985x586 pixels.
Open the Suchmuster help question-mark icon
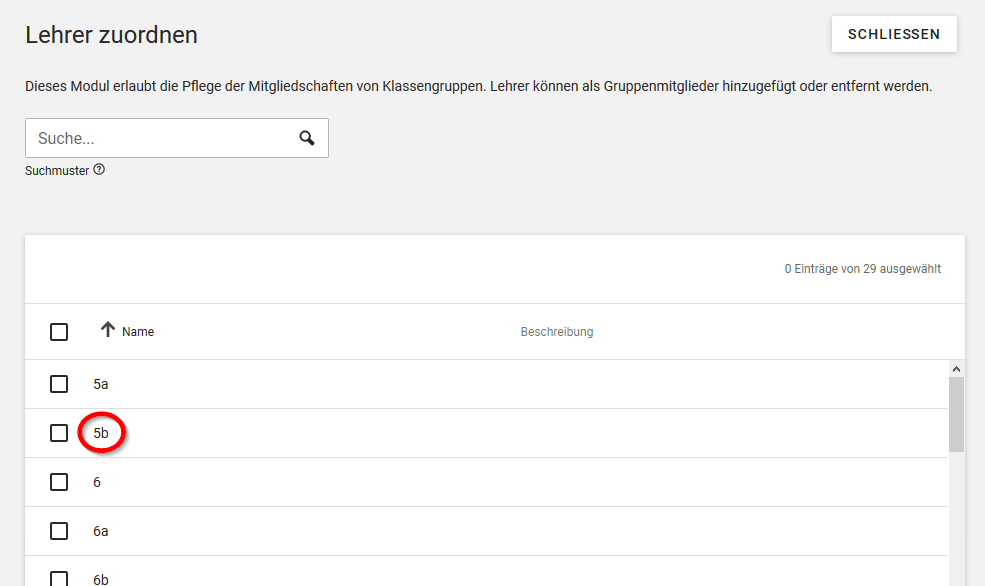(99, 170)
